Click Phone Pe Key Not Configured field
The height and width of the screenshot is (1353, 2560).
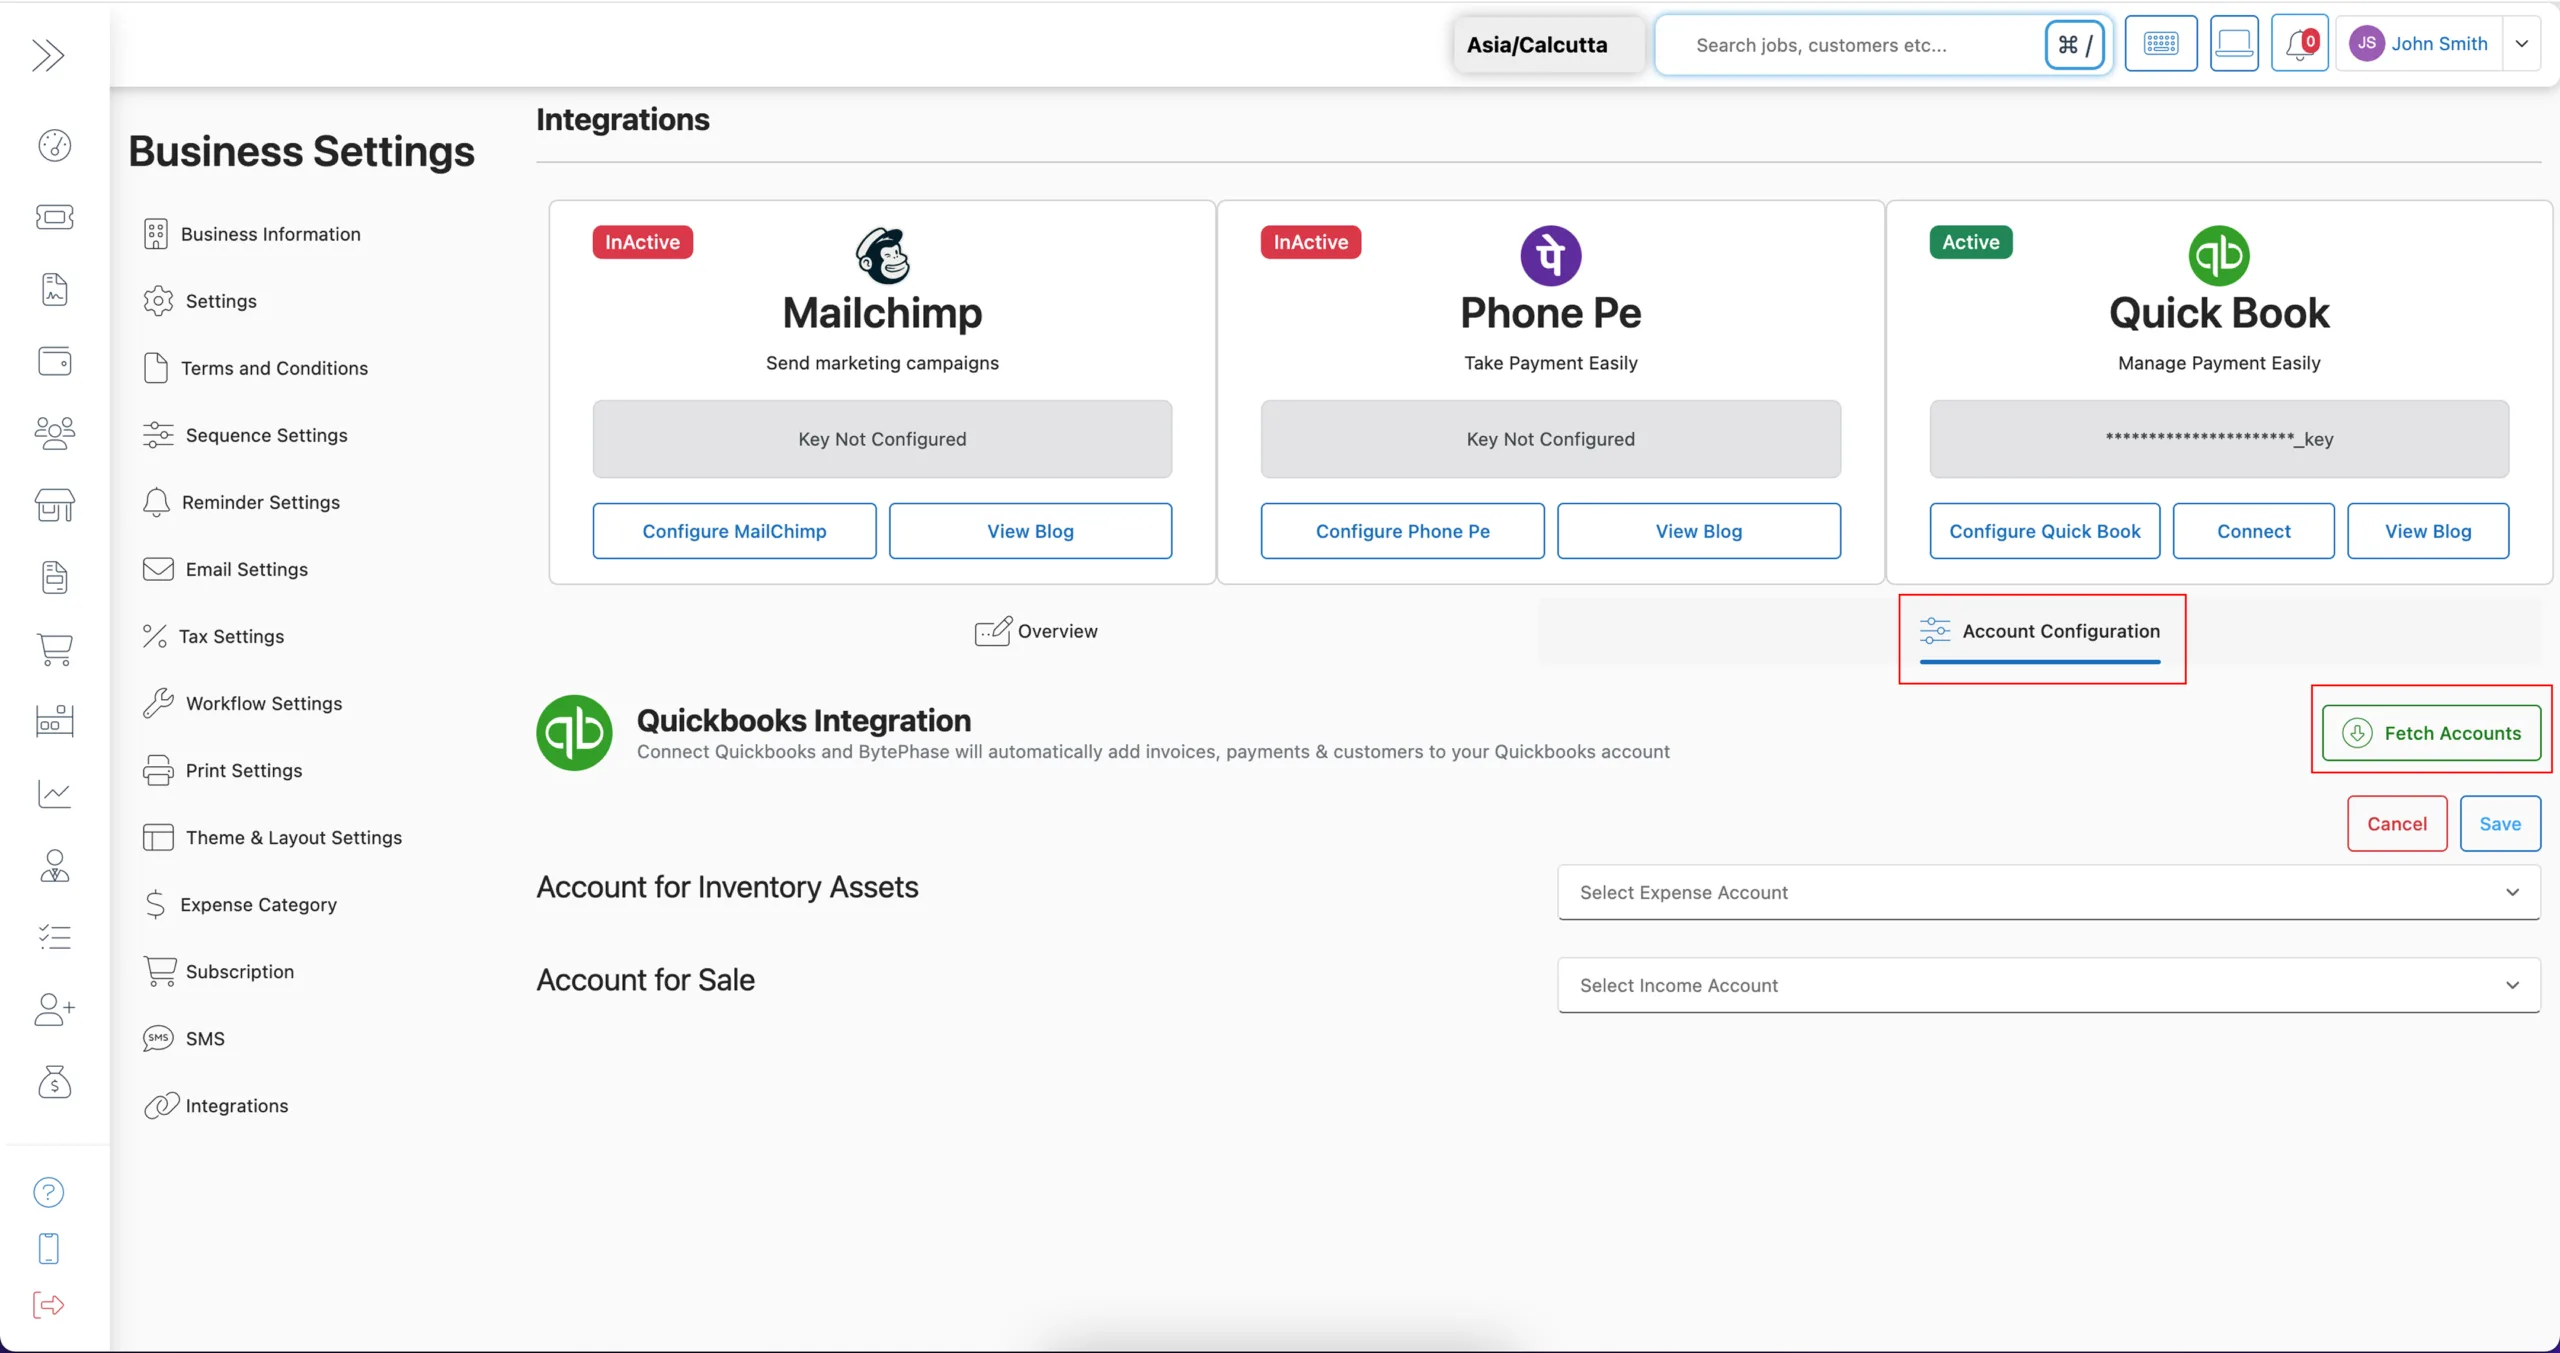tap(1550, 439)
